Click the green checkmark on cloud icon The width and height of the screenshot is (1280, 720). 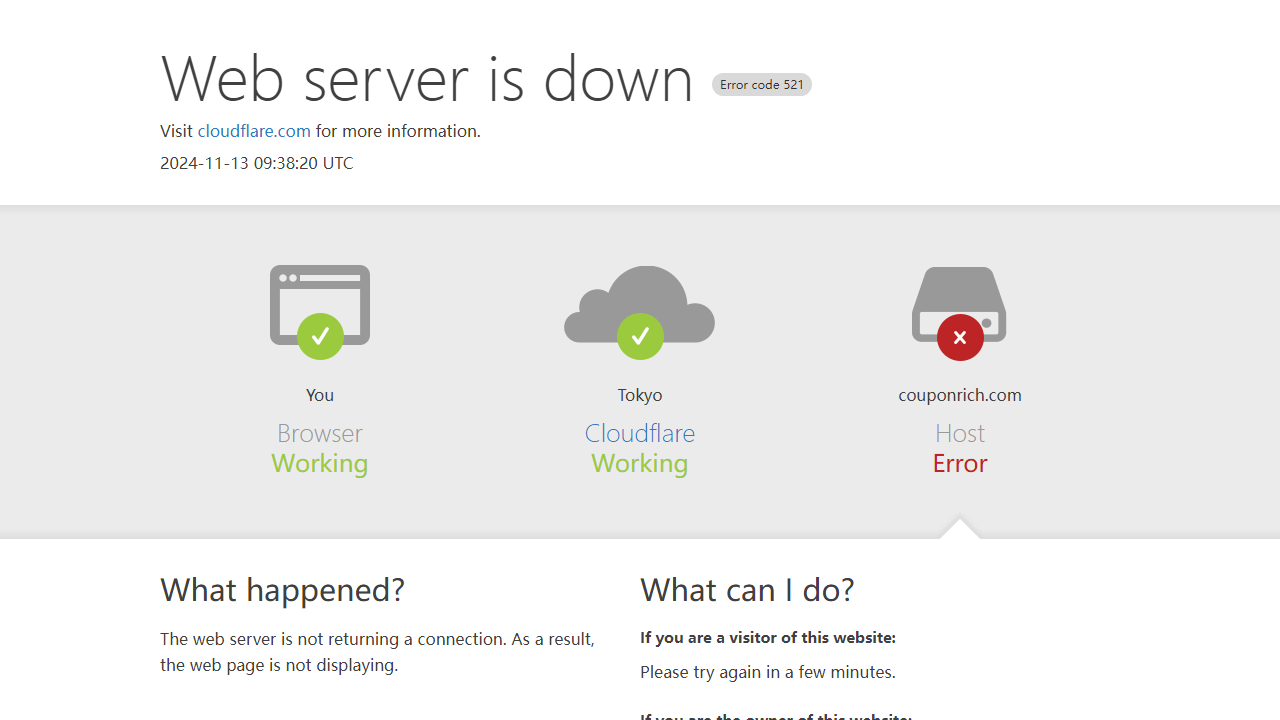(640, 337)
